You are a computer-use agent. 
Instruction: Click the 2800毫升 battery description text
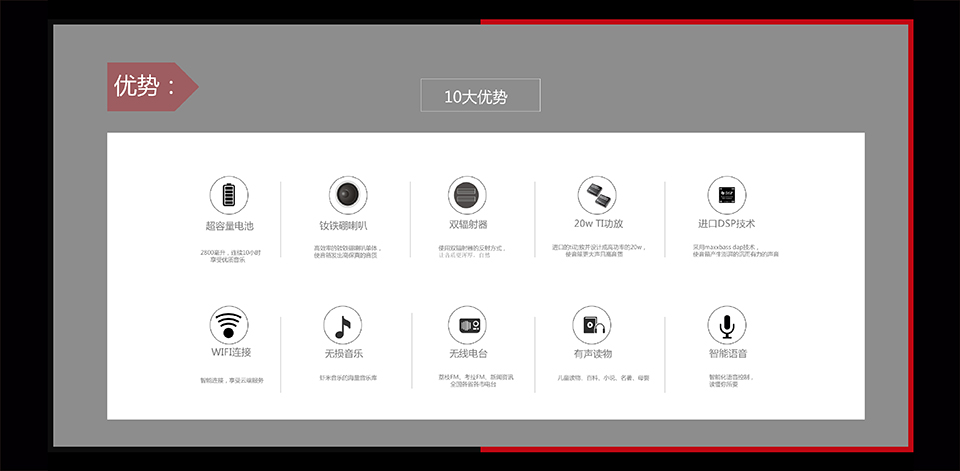coord(231,256)
